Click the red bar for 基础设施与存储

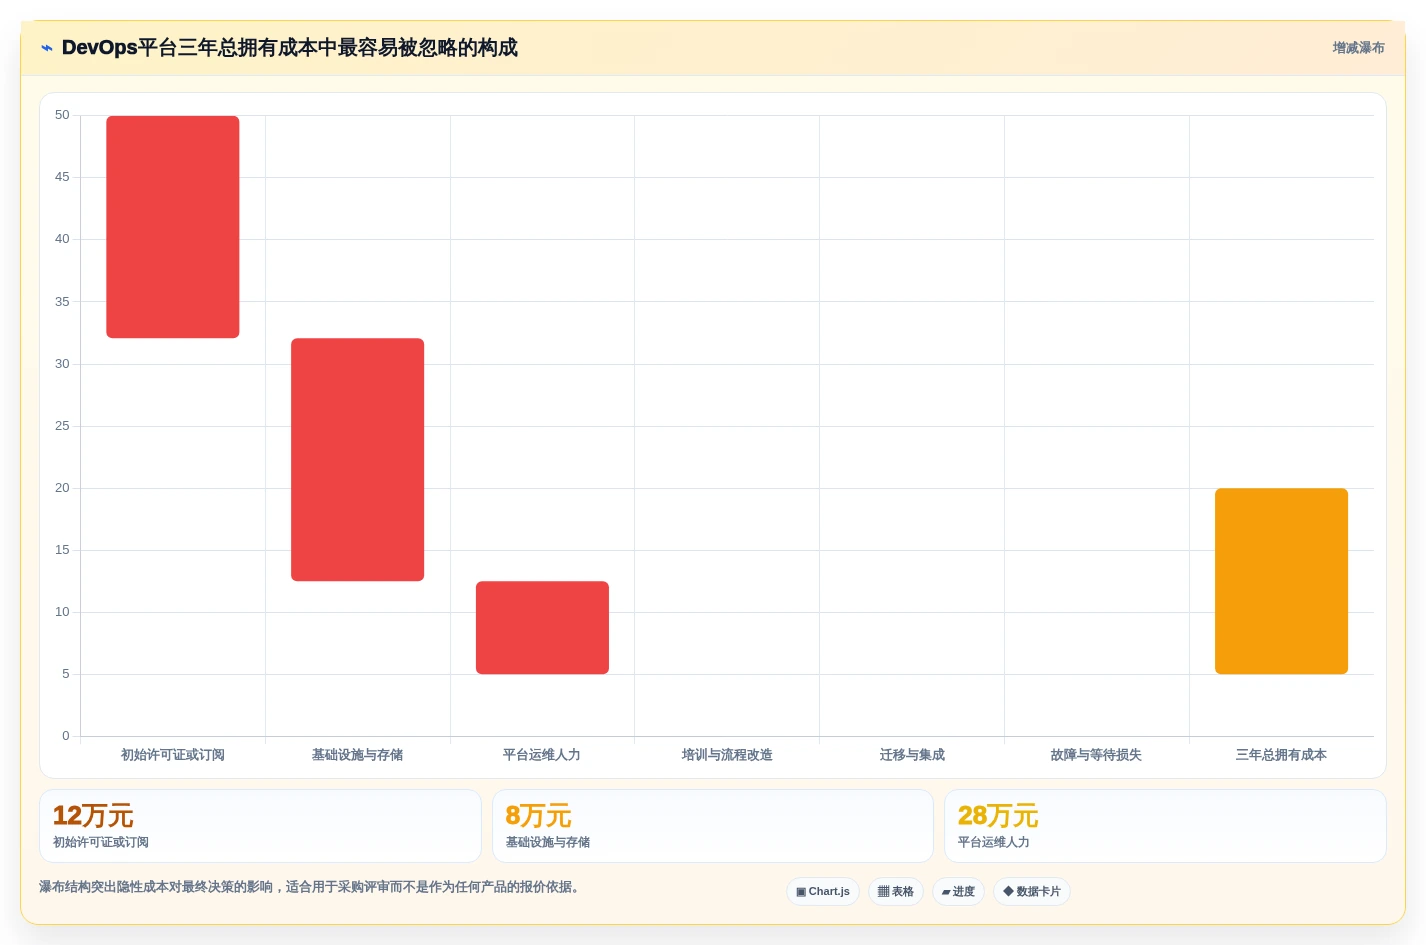[357, 459]
